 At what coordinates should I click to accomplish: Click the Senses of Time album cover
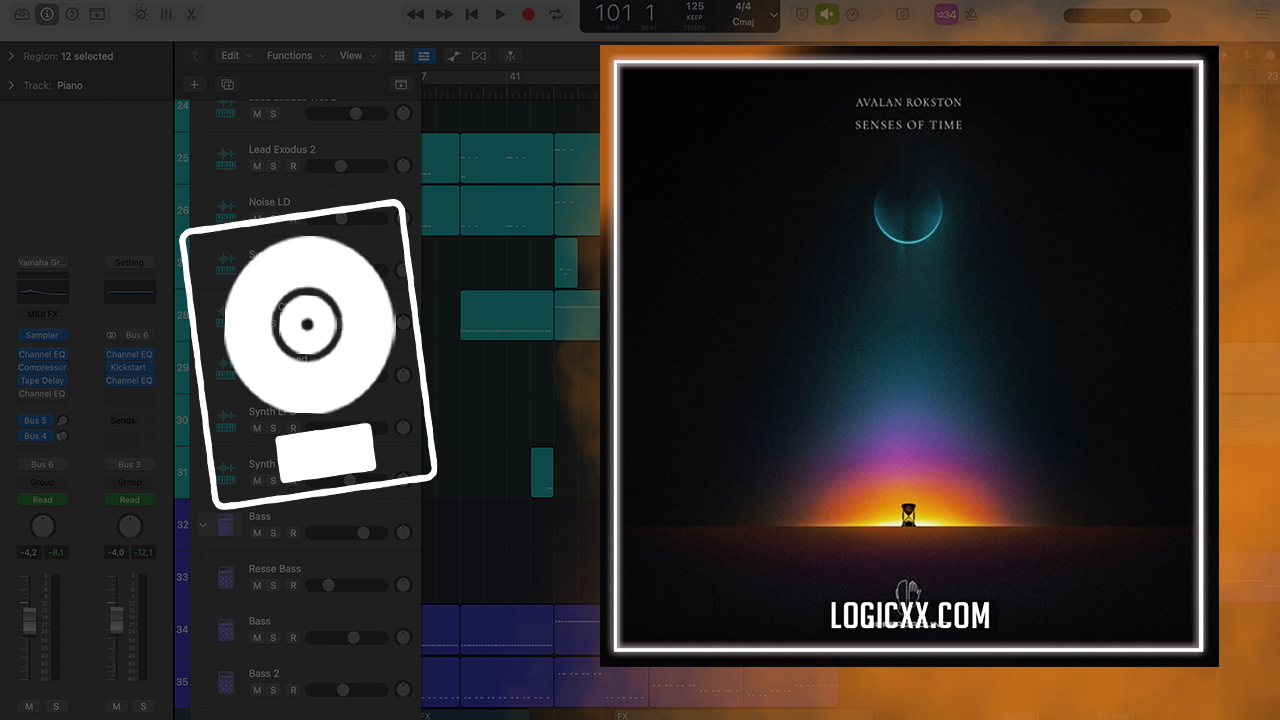(908, 356)
